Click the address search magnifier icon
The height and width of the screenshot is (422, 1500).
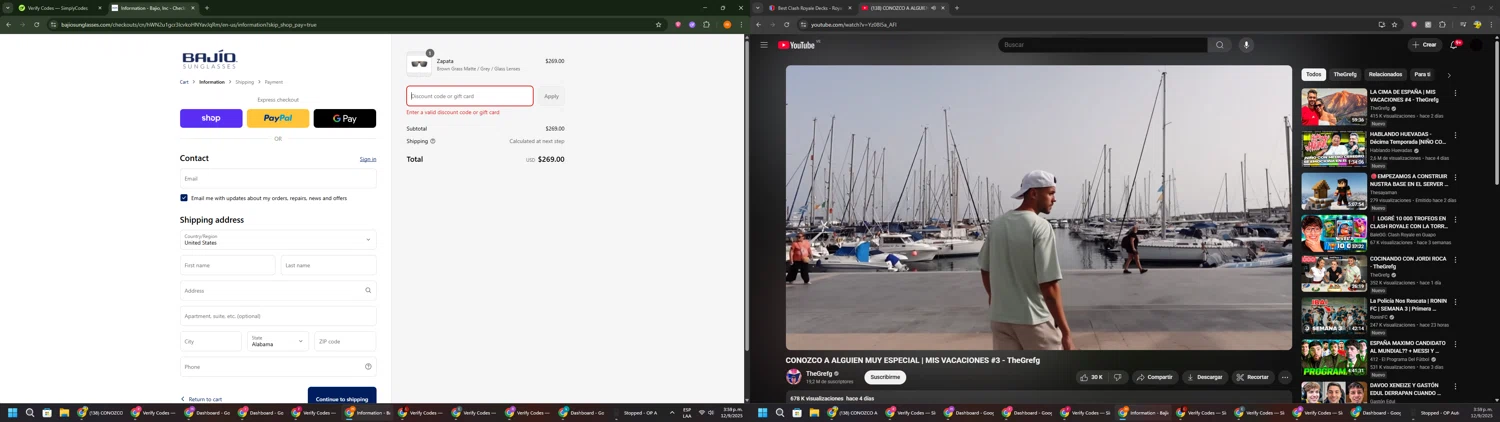click(x=368, y=290)
